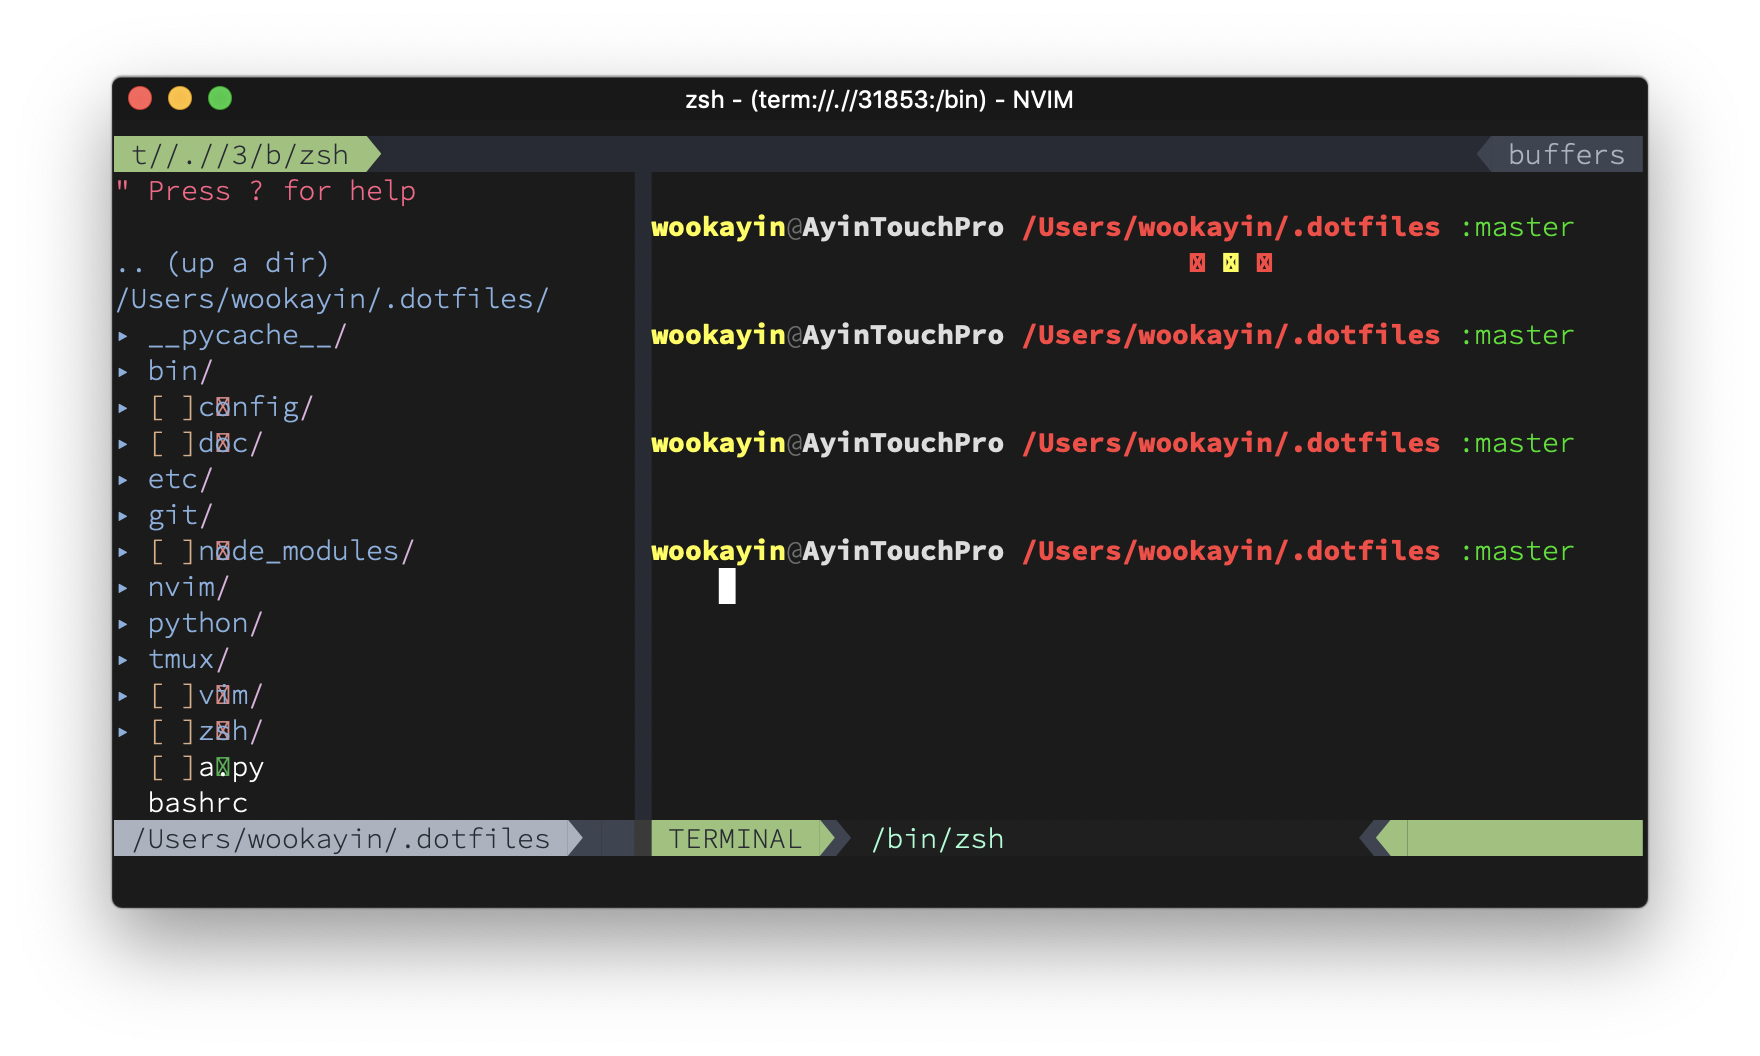Screen dimensions: 1760x1056
Task: Select the config/ directory entry
Action: pos(256,408)
